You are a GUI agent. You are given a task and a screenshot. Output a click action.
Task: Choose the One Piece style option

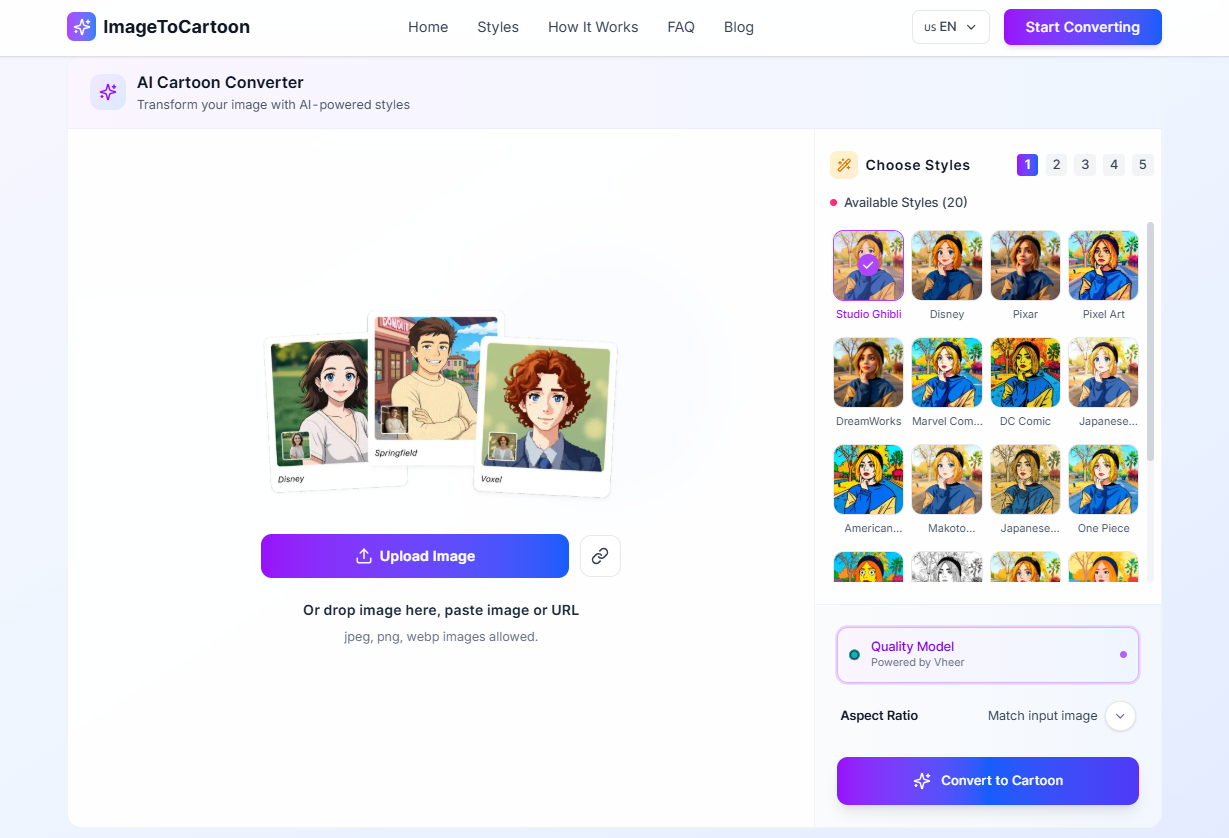(1103, 480)
